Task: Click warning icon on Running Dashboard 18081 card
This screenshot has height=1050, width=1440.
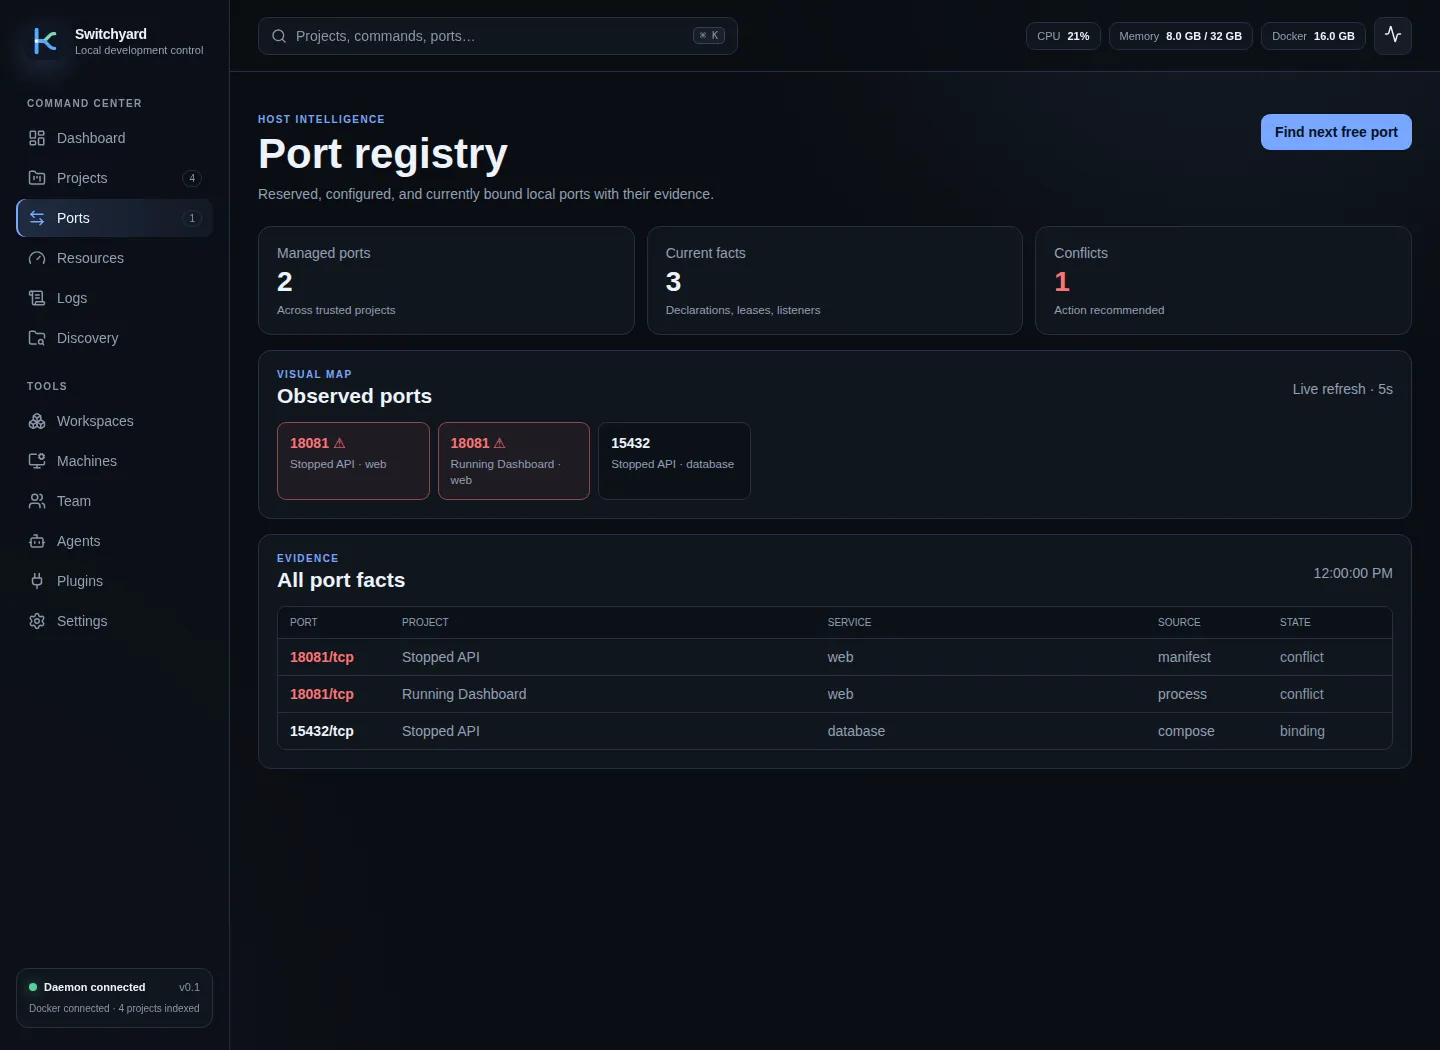Action: [x=499, y=443]
